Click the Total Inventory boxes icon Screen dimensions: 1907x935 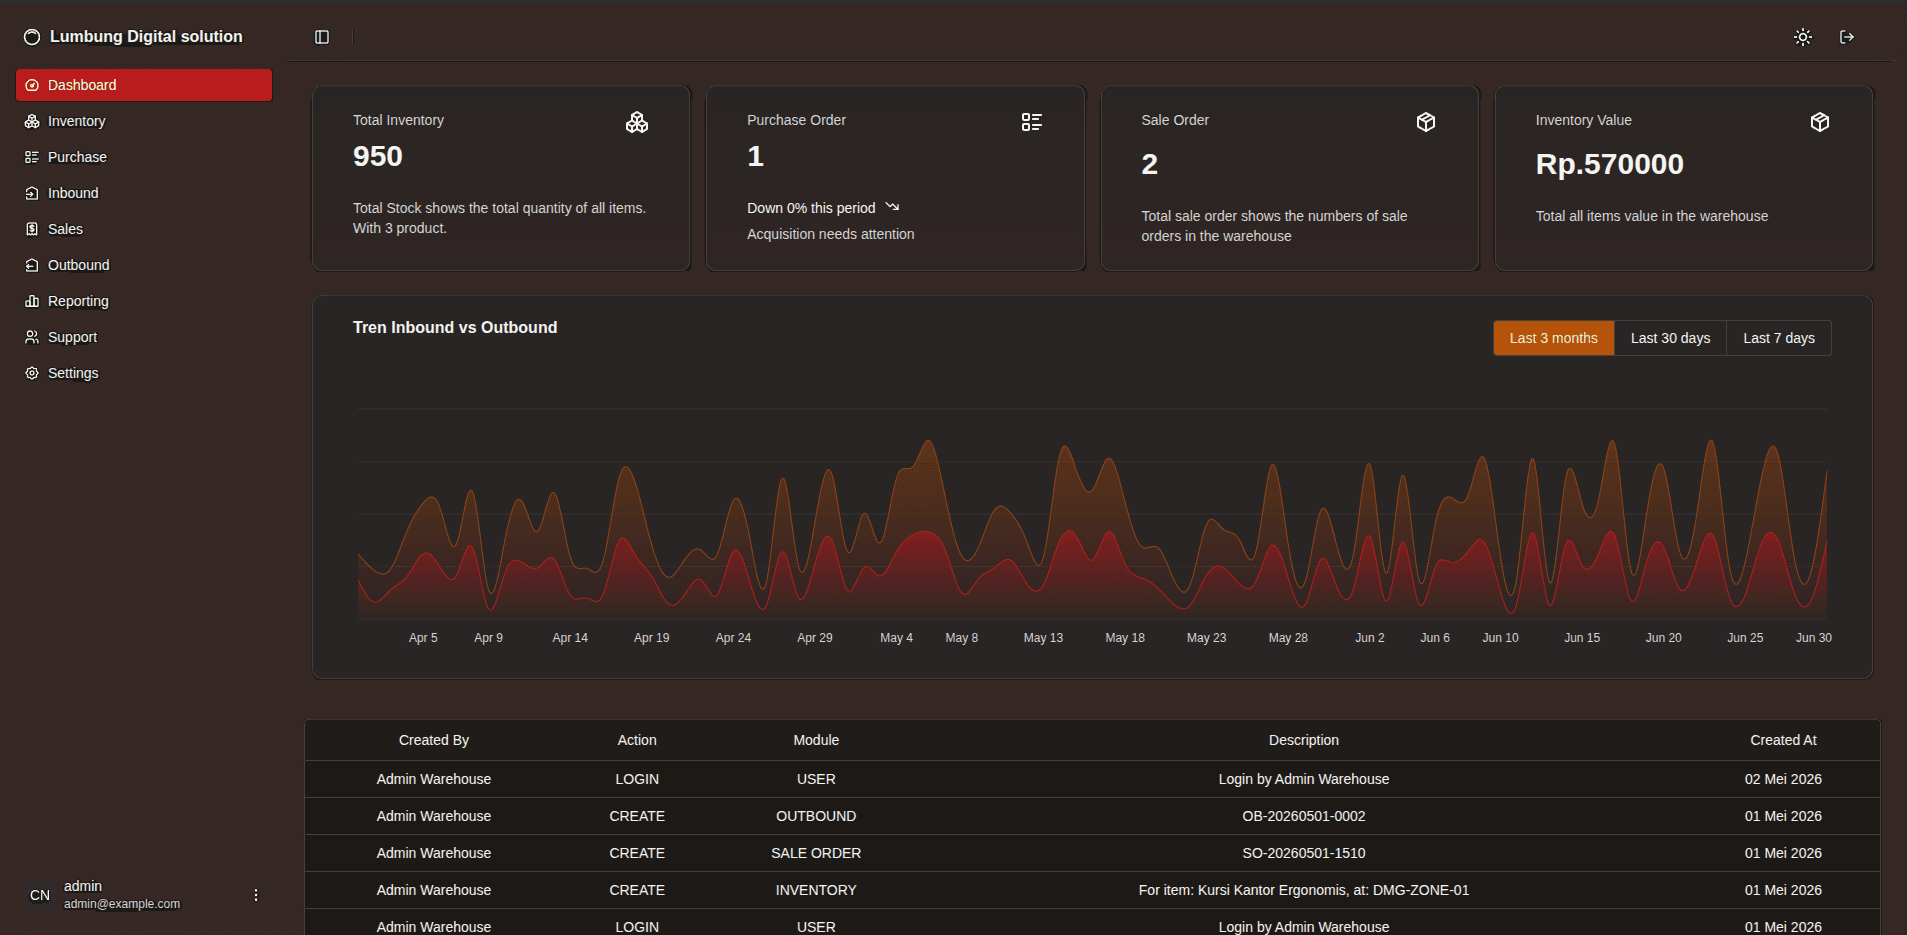click(637, 122)
